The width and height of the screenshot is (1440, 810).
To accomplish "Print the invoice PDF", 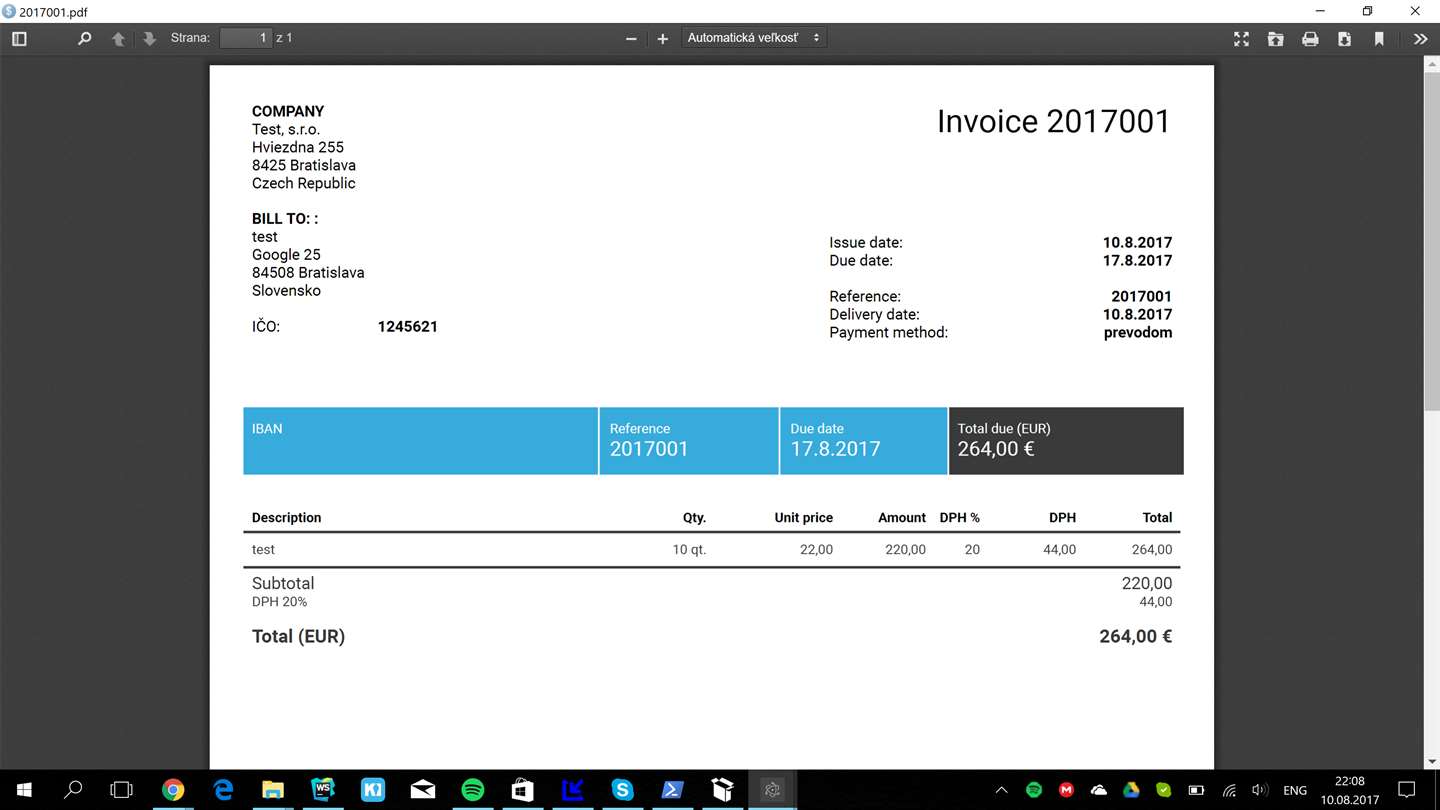I will [1310, 39].
